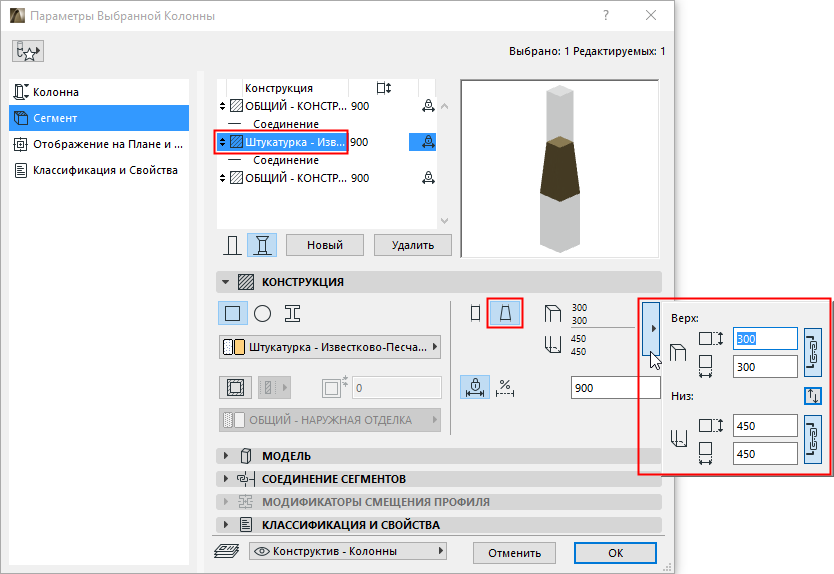Select the Штукатурка segment row in list
The image size is (834, 574).
[326, 142]
